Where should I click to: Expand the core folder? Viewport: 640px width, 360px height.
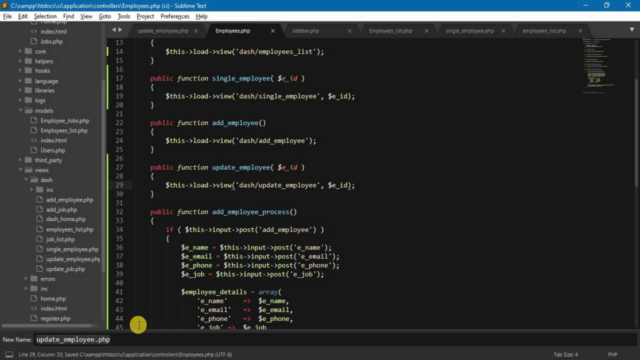[20, 51]
